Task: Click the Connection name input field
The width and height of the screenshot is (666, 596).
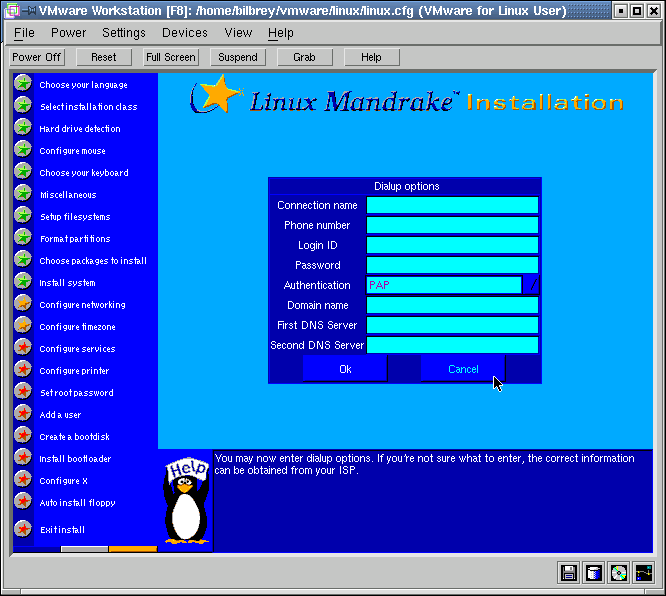Action: 452,205
